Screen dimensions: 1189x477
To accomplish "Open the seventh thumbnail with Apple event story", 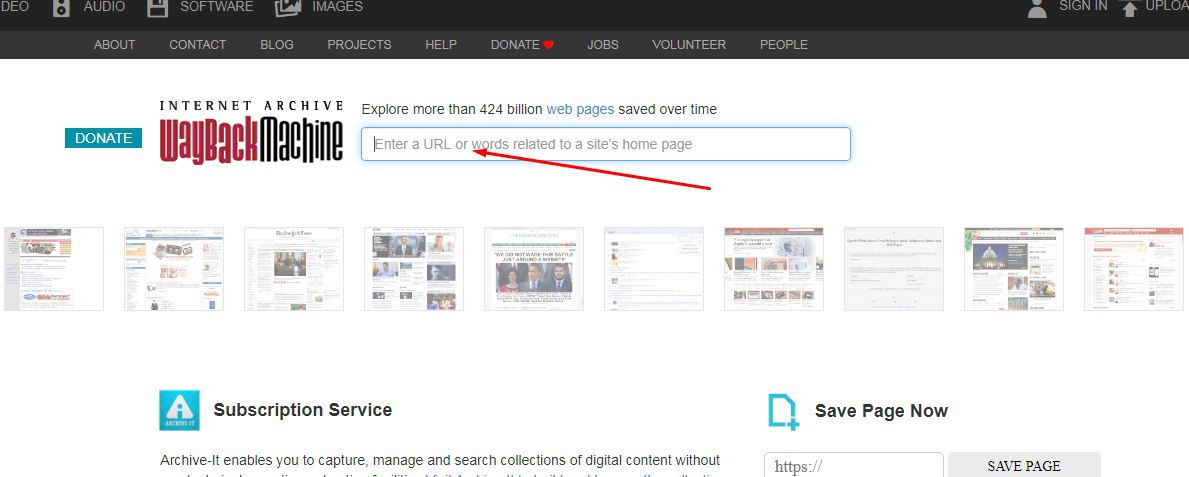I will click(x=773, y=268).
